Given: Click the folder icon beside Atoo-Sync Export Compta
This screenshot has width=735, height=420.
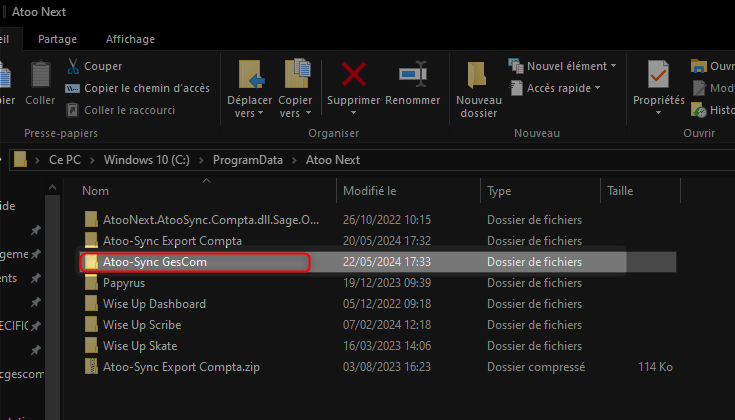Looking at the screenshot, I should [x=91, y=240].
